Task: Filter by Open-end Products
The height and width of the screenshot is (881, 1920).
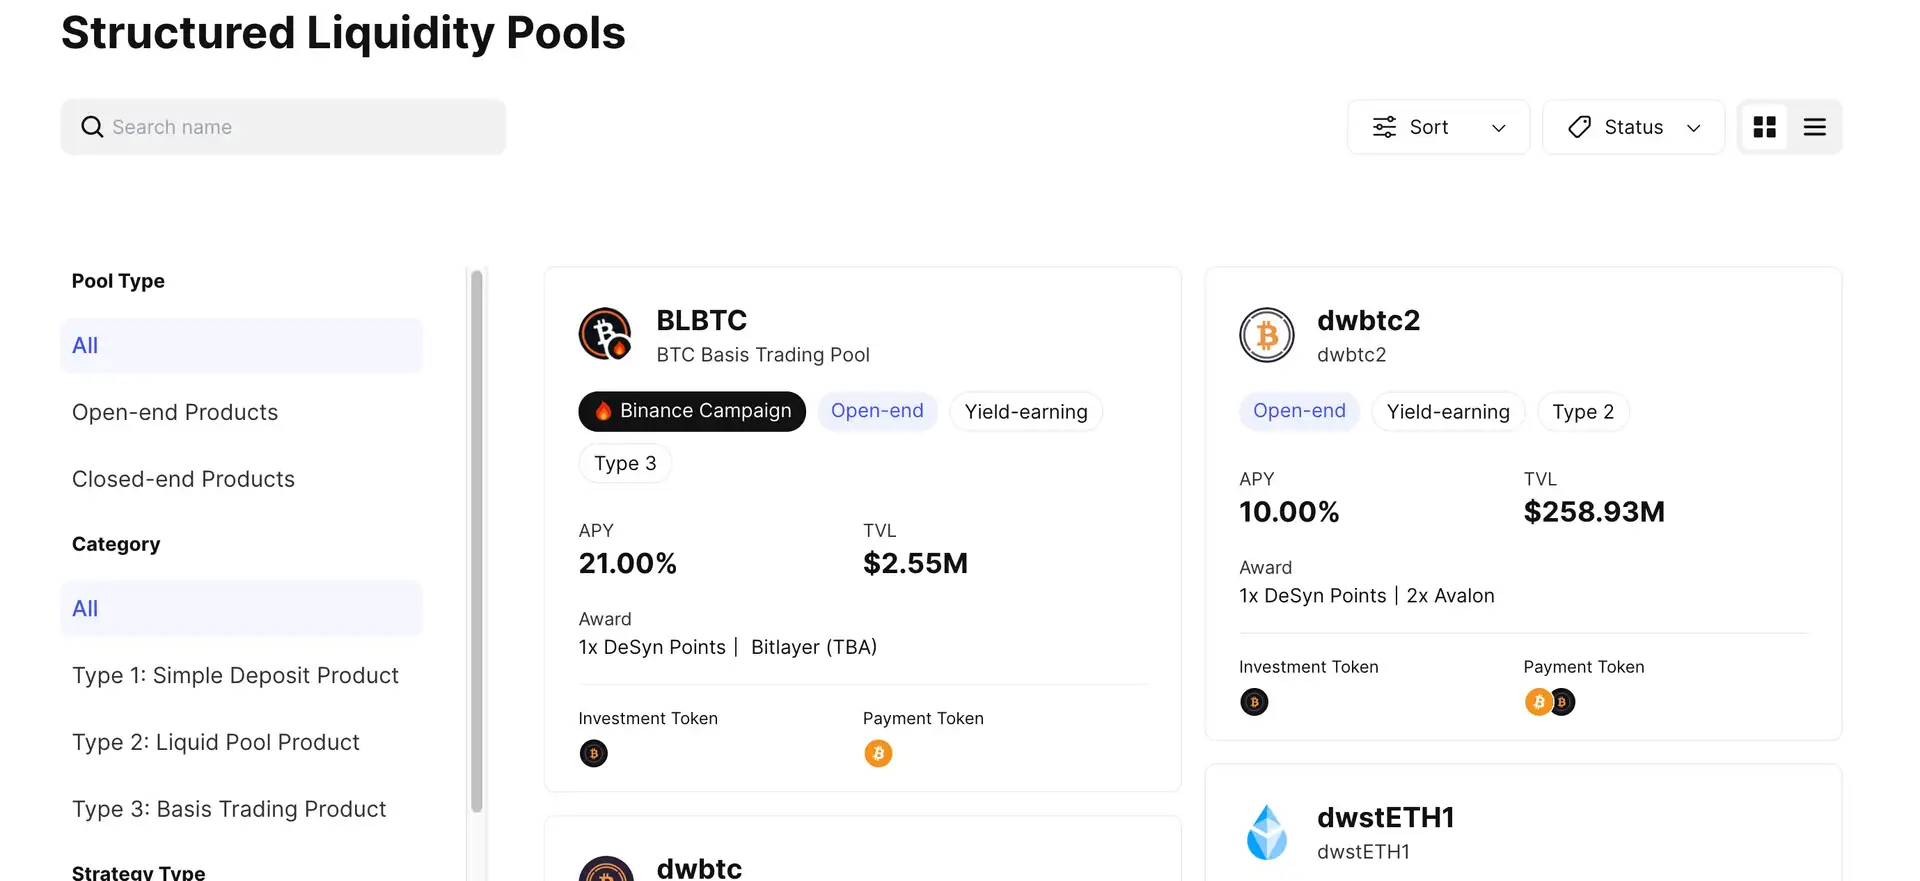Action: point(175,412)
